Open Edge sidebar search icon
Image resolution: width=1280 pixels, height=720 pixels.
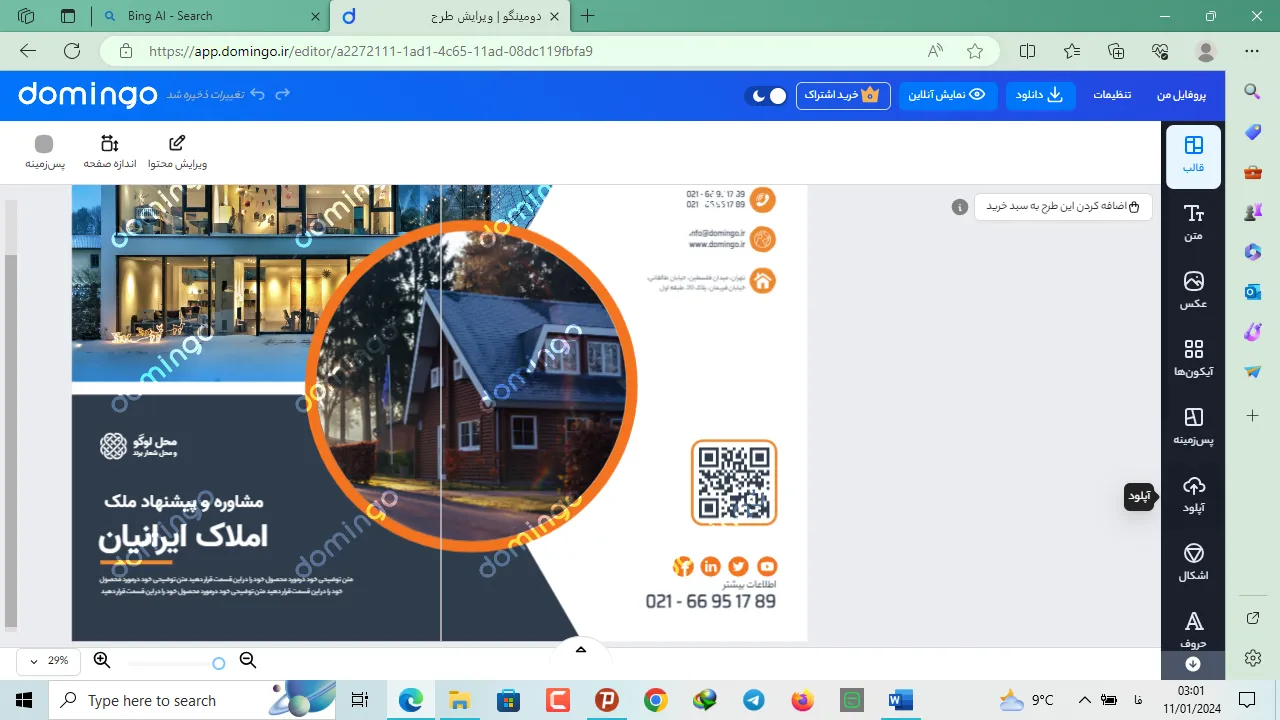pos(1252,91)
